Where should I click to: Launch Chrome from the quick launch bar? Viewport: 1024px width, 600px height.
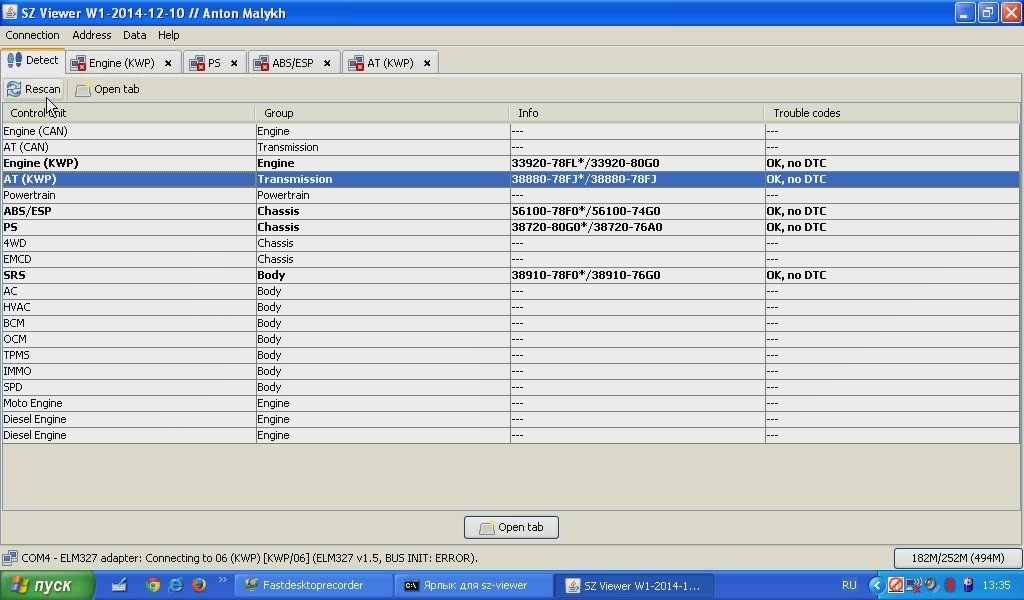(153, 585)
